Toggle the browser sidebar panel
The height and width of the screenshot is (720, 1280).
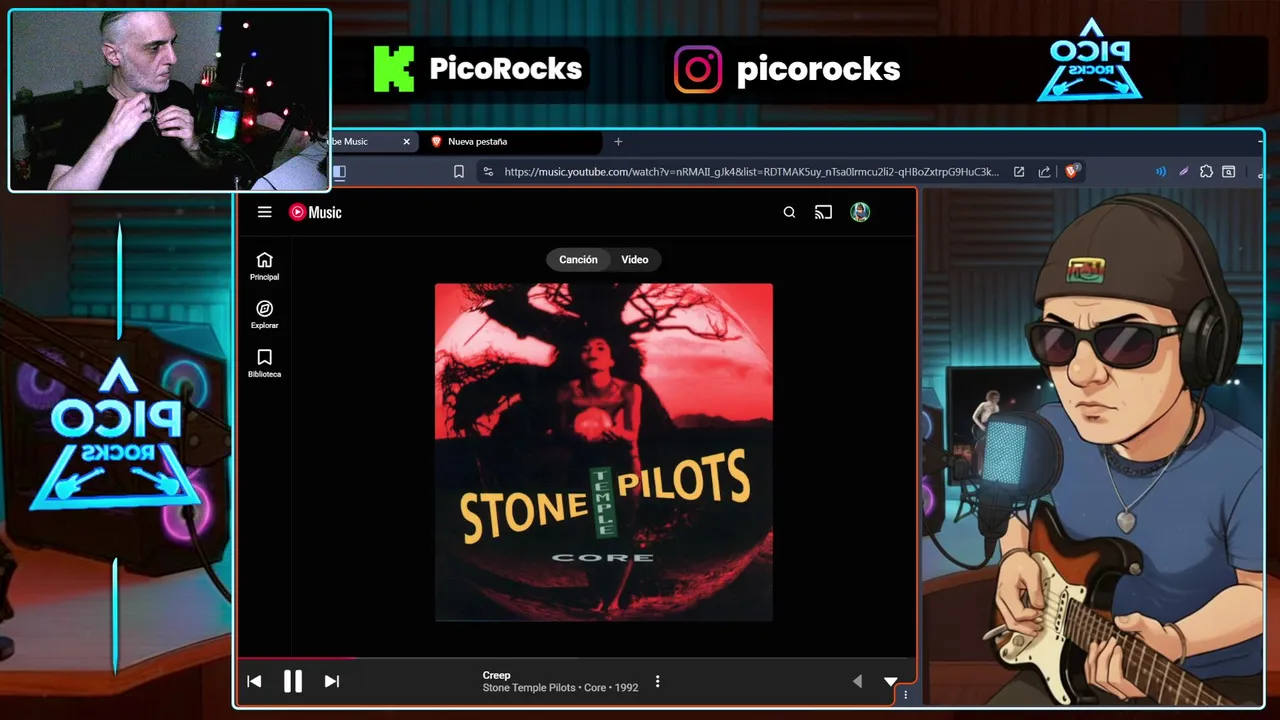[x=339, y=172]
